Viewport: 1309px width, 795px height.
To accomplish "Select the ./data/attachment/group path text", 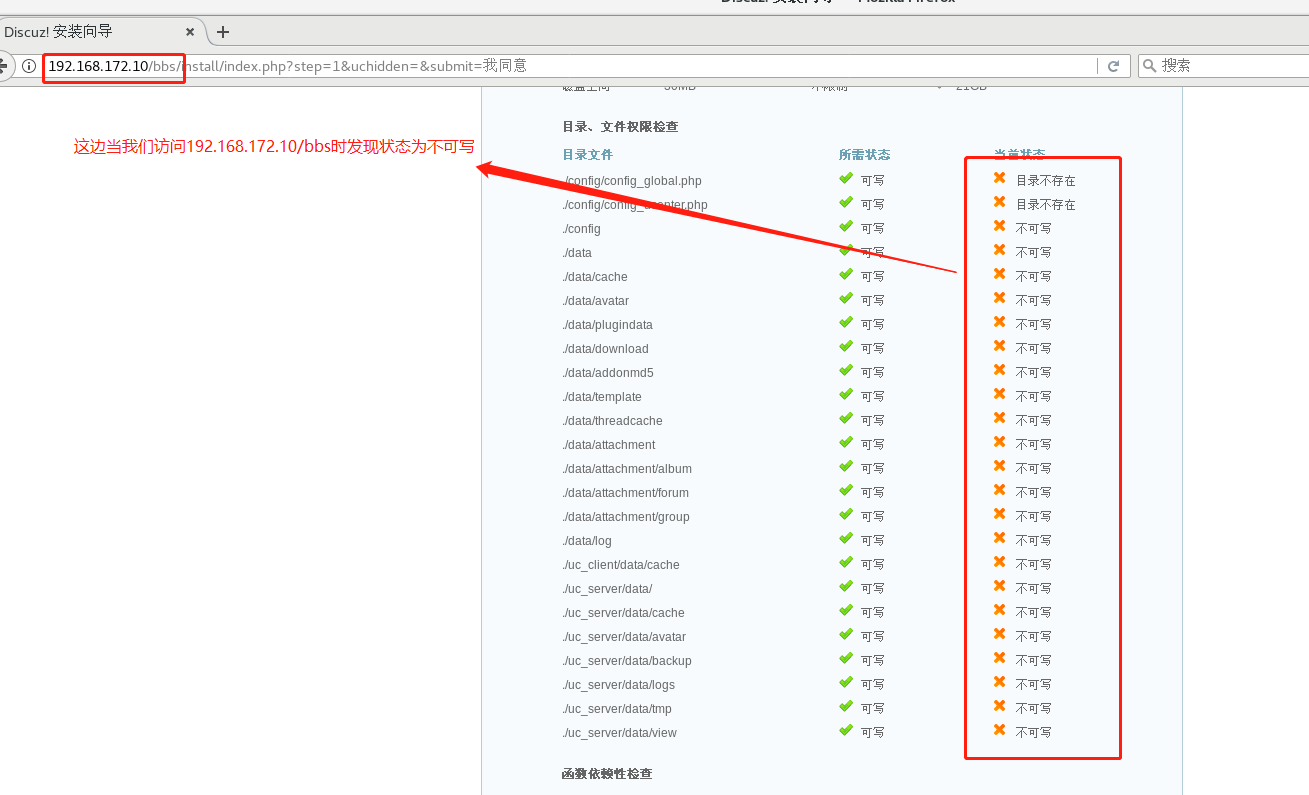I will pyautogui.click(x=626, y=517).
